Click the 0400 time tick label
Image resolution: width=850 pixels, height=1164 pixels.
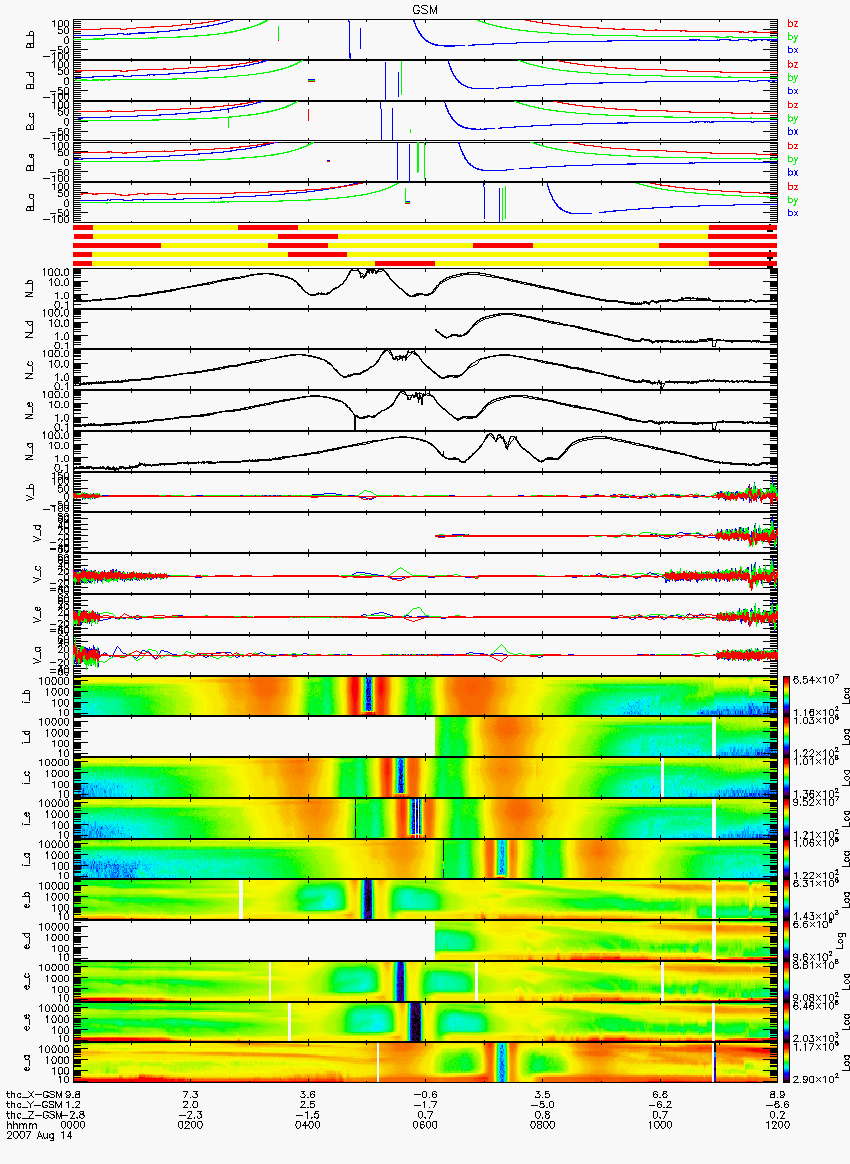307,1124
